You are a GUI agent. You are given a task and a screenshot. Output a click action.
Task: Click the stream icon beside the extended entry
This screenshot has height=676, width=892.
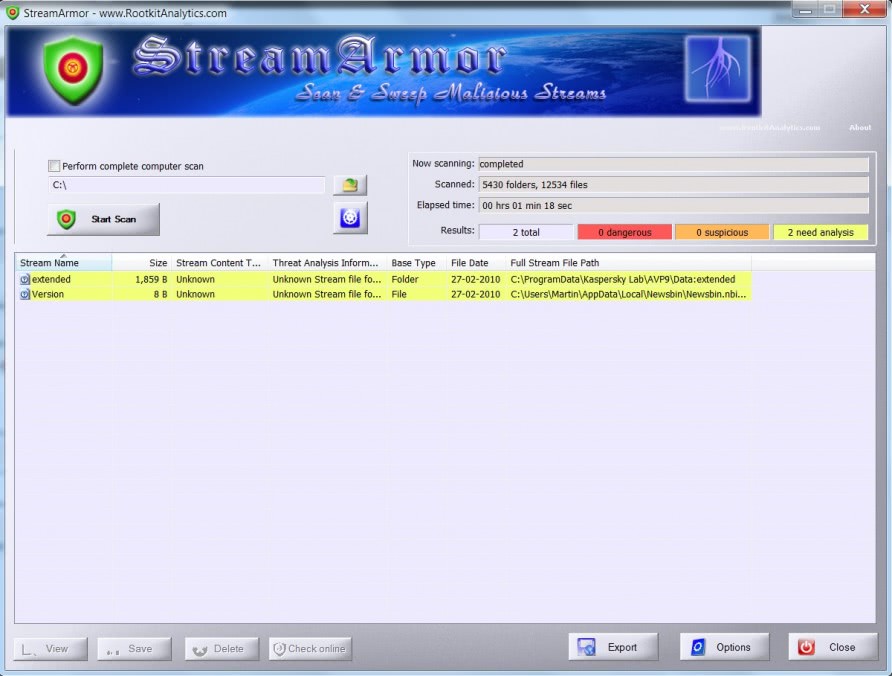pyautogui.click(x=23, y=279)
